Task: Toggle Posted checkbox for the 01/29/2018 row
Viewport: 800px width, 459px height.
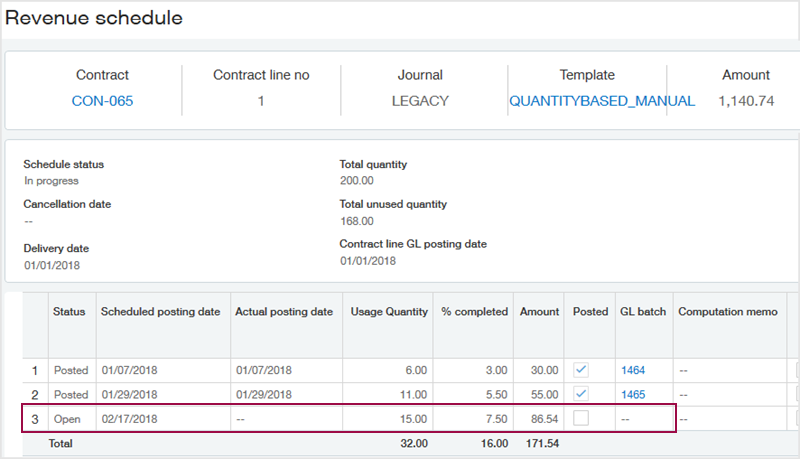Action: [581, 395]
